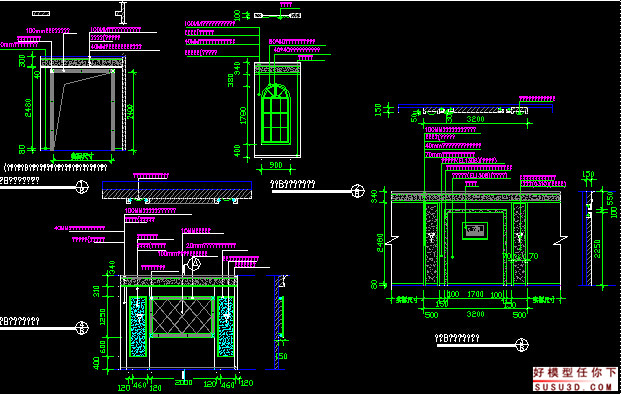Select the 2000 dimension below lattice elevation
This screenshot has width=621, height=394.
[x=184, y=383]
